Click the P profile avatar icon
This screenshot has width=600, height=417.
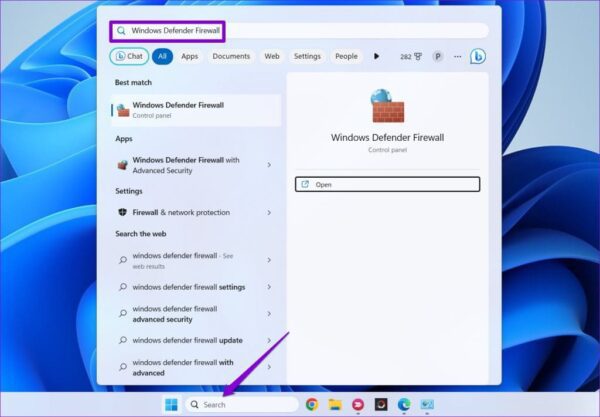pos(438,56)
